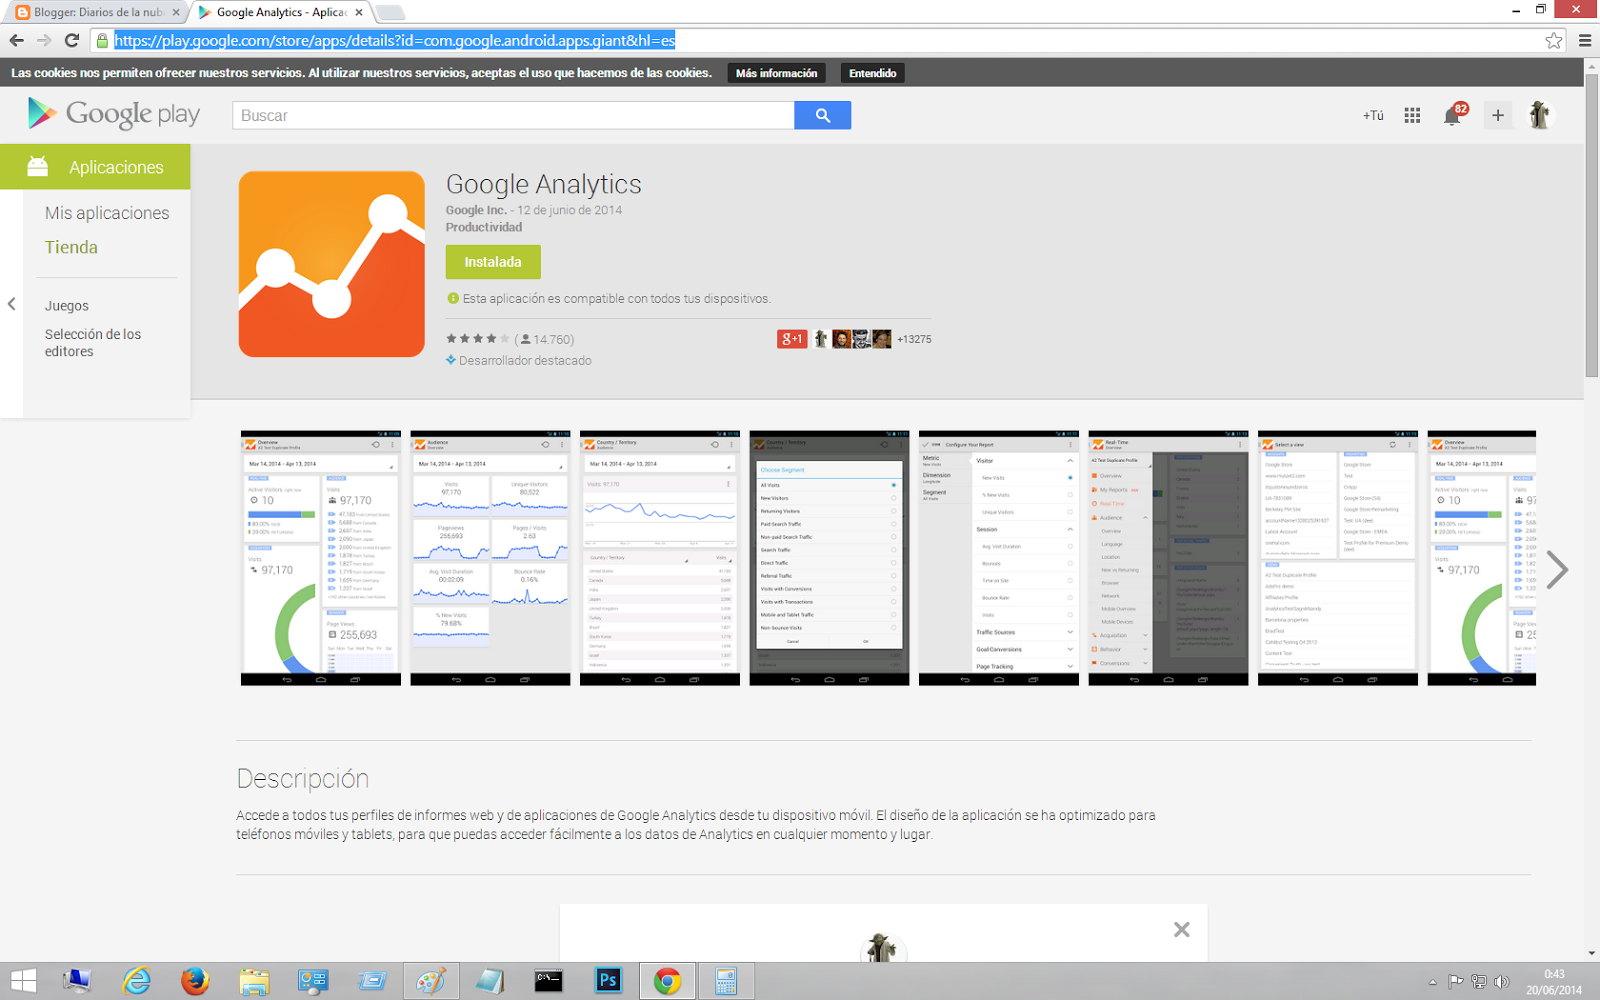
Task: Click the Google Analytics app icon
Action: pyautogui.click(x=332, y=264)
